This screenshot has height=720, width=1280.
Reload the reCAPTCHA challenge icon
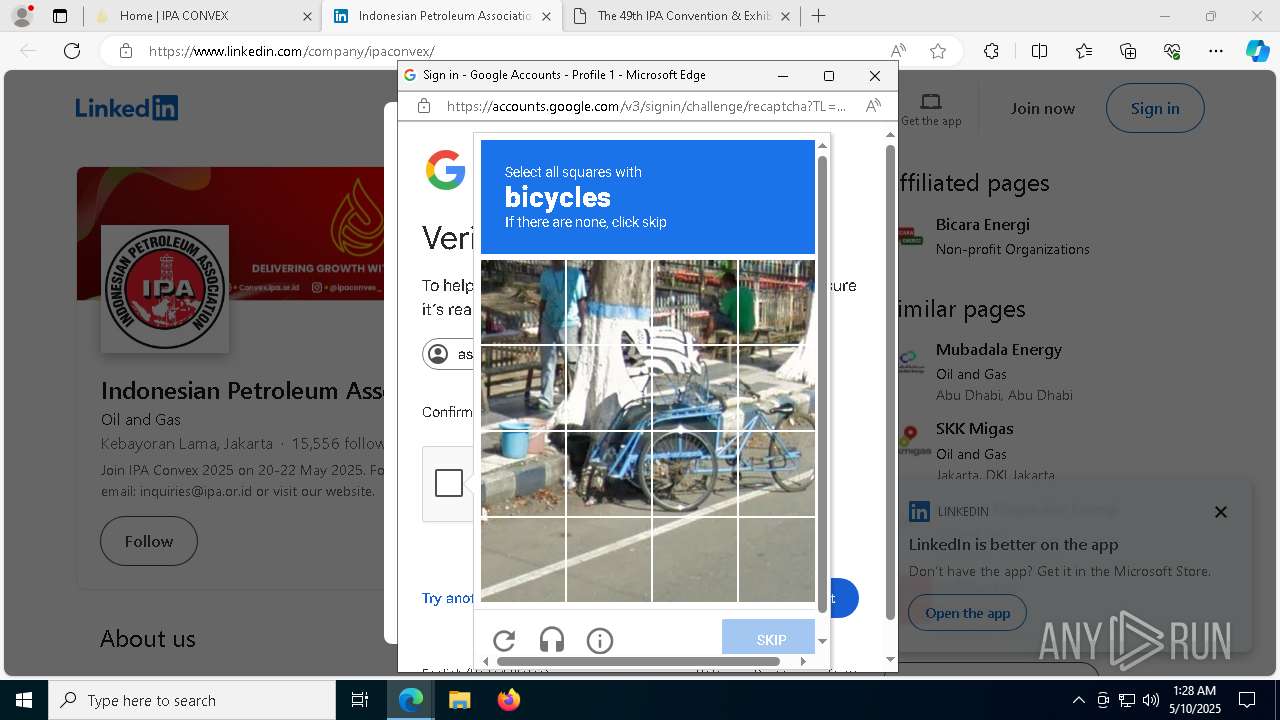[504, 641]
